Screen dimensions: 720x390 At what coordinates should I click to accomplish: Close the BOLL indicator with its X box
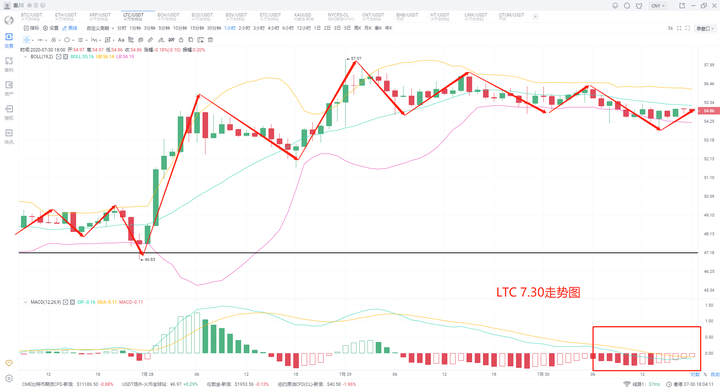tap(66, 57)
